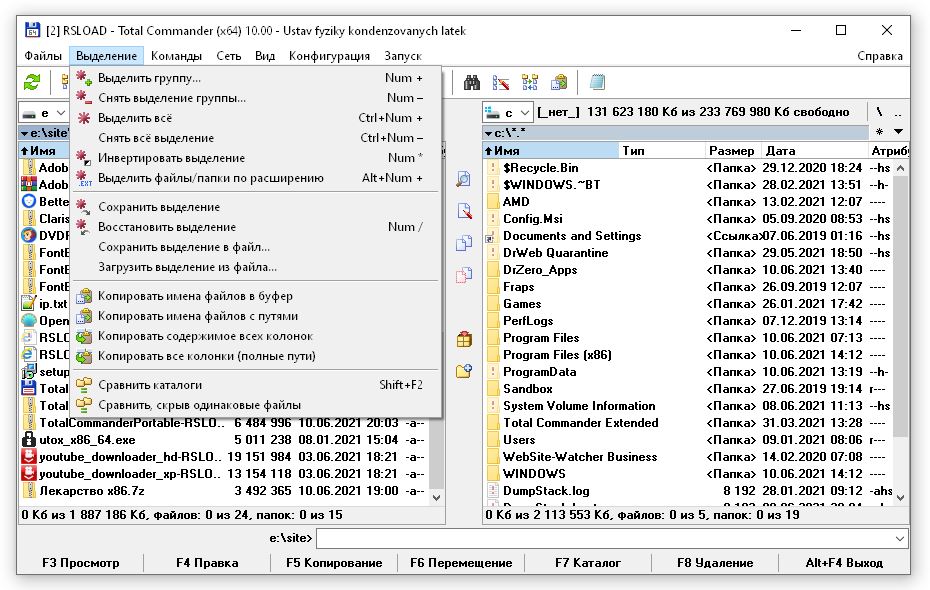Choose Выделить группу... menu entry

click(256, 78)
